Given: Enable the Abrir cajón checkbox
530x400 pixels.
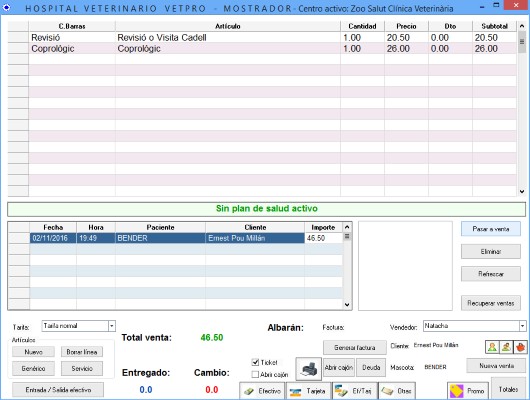Looking at the screenshot, I should point(256,374).
